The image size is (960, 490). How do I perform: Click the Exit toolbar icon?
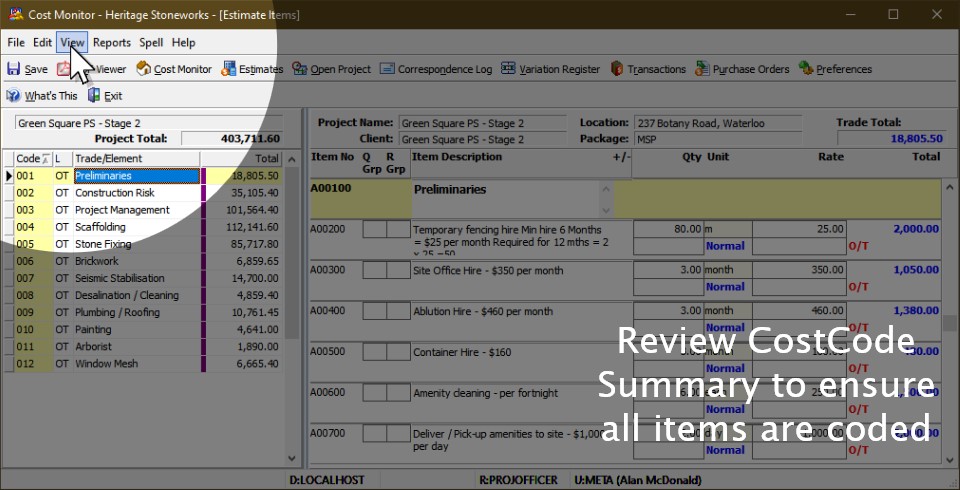point(94,96)
